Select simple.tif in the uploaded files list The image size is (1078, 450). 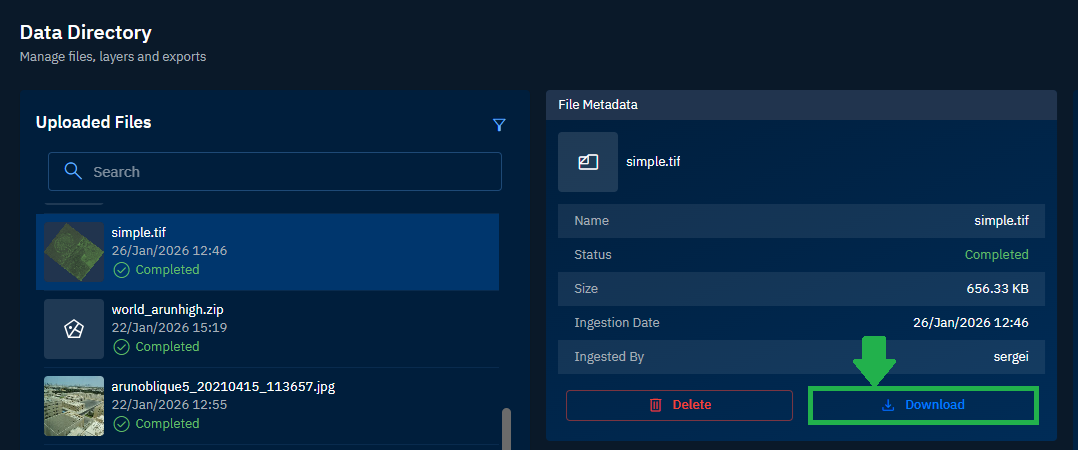[267, 251]
